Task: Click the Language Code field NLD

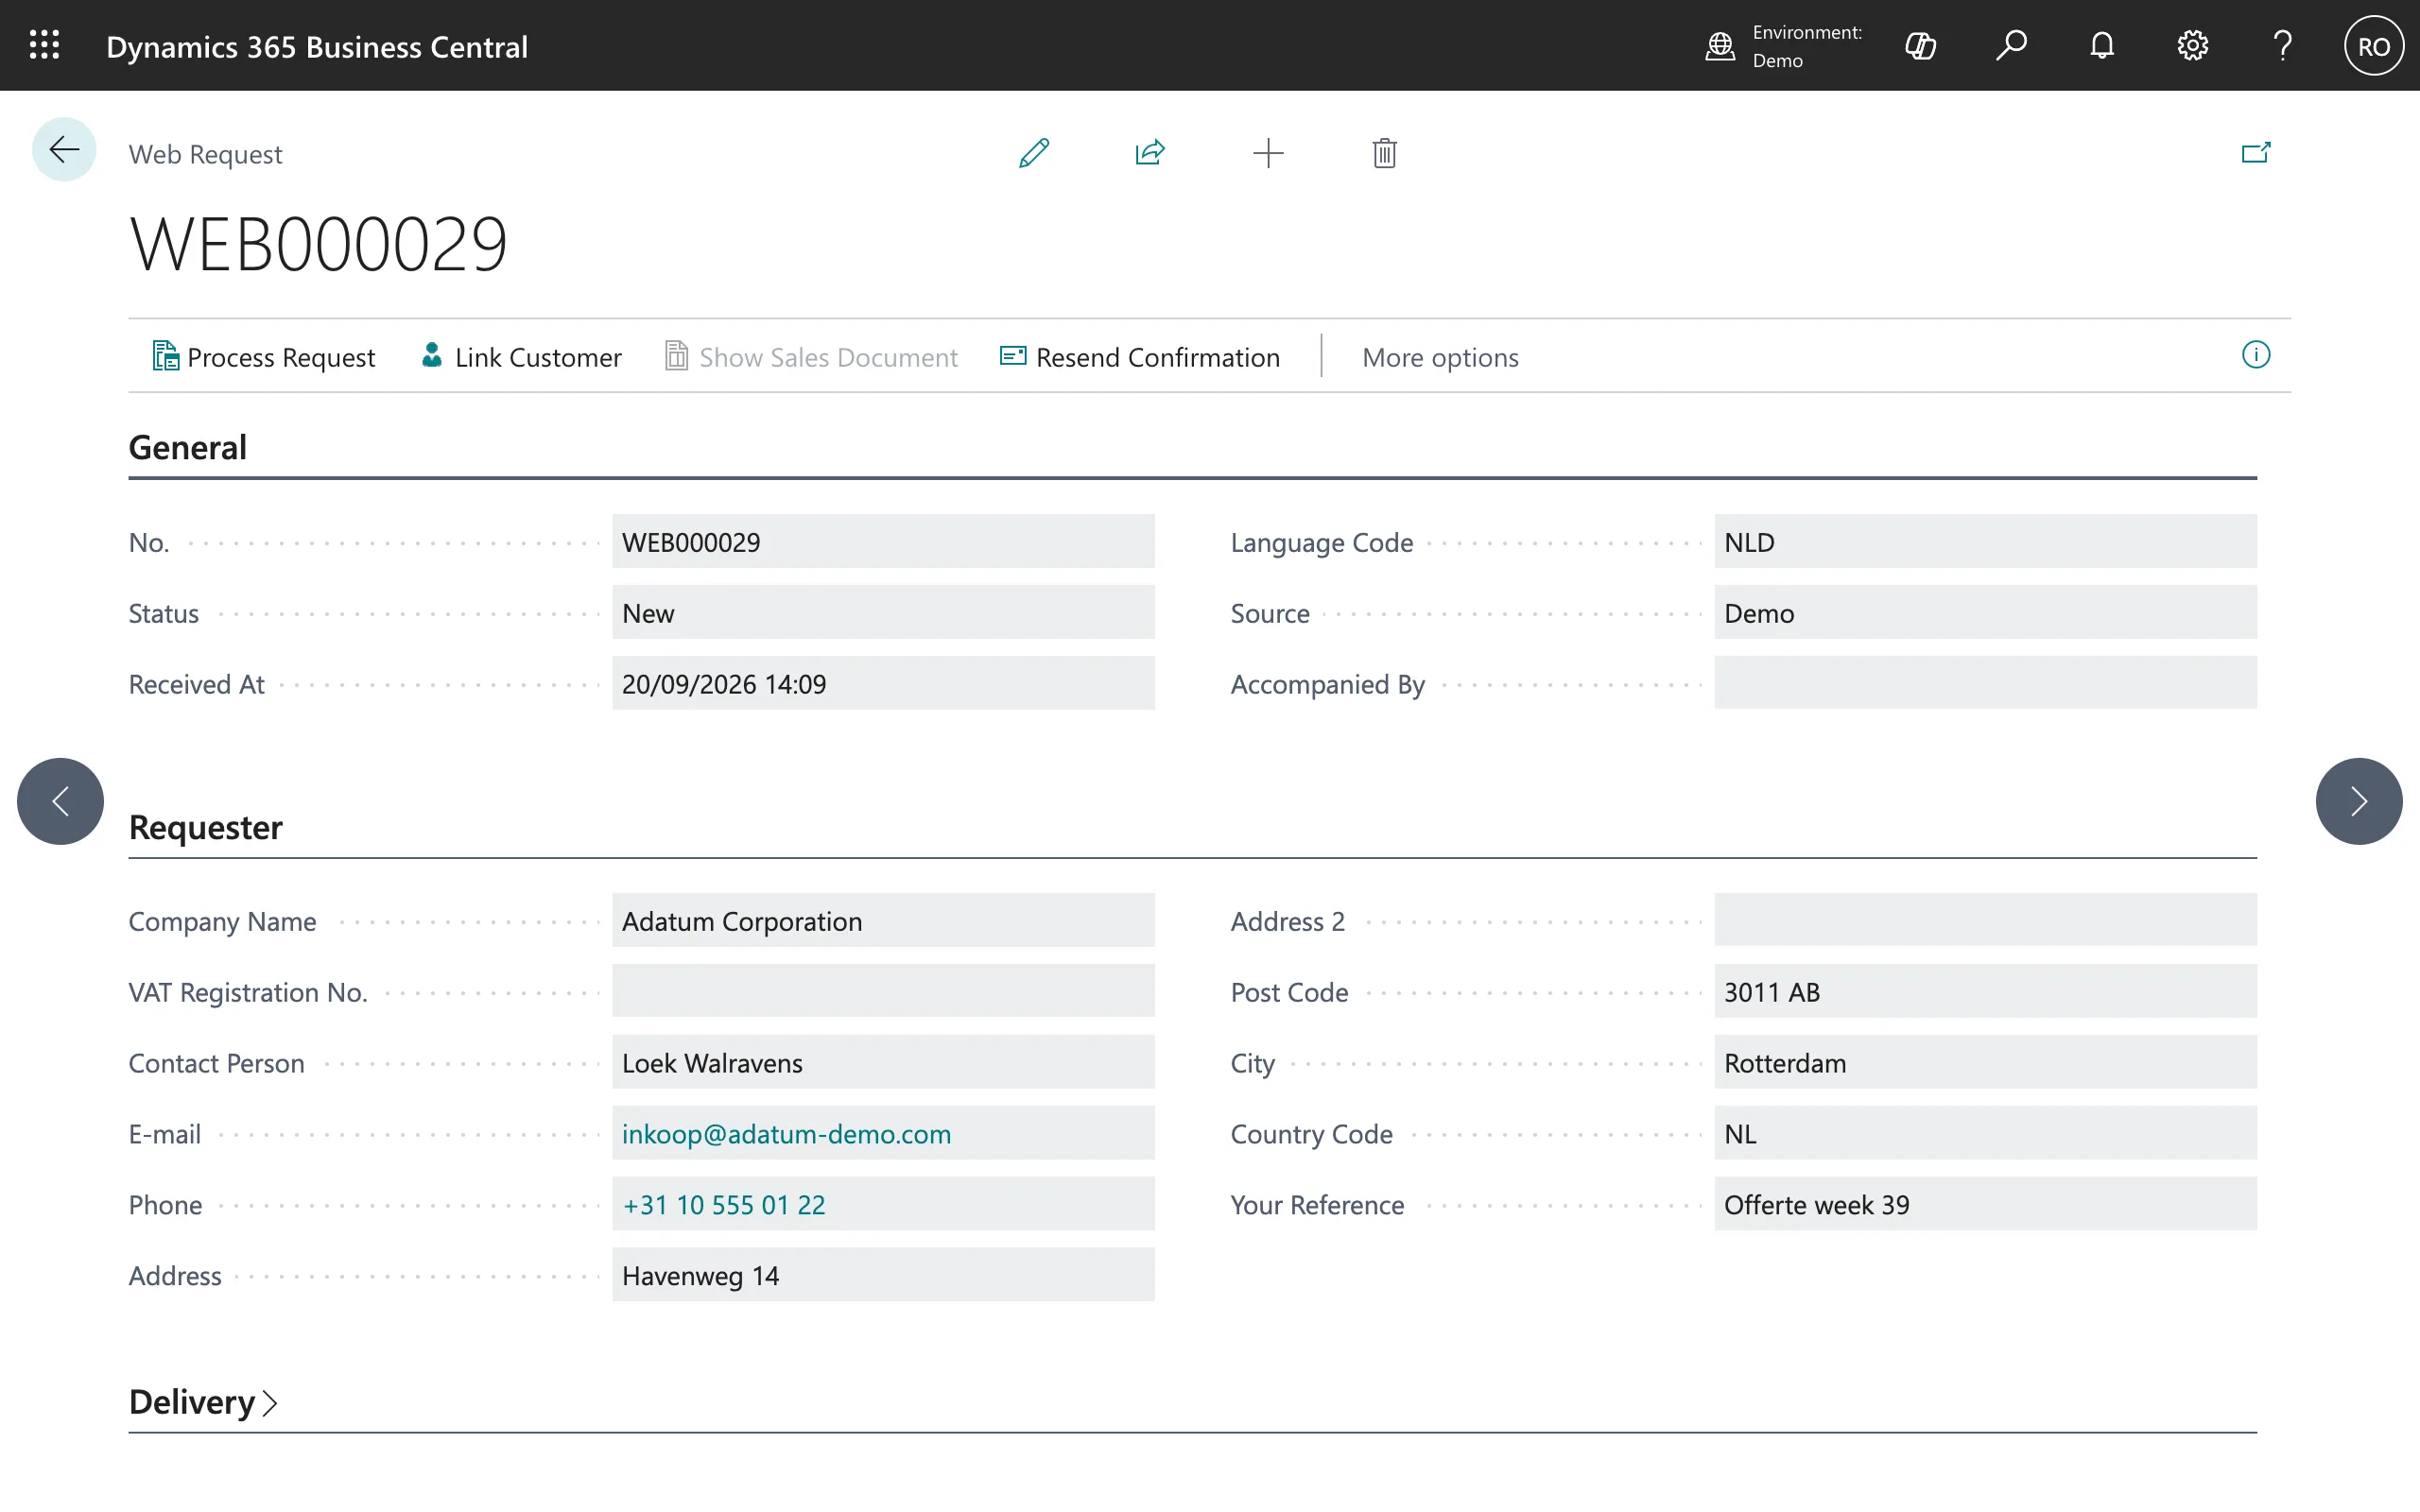Action: click(x=1985, y=542)
